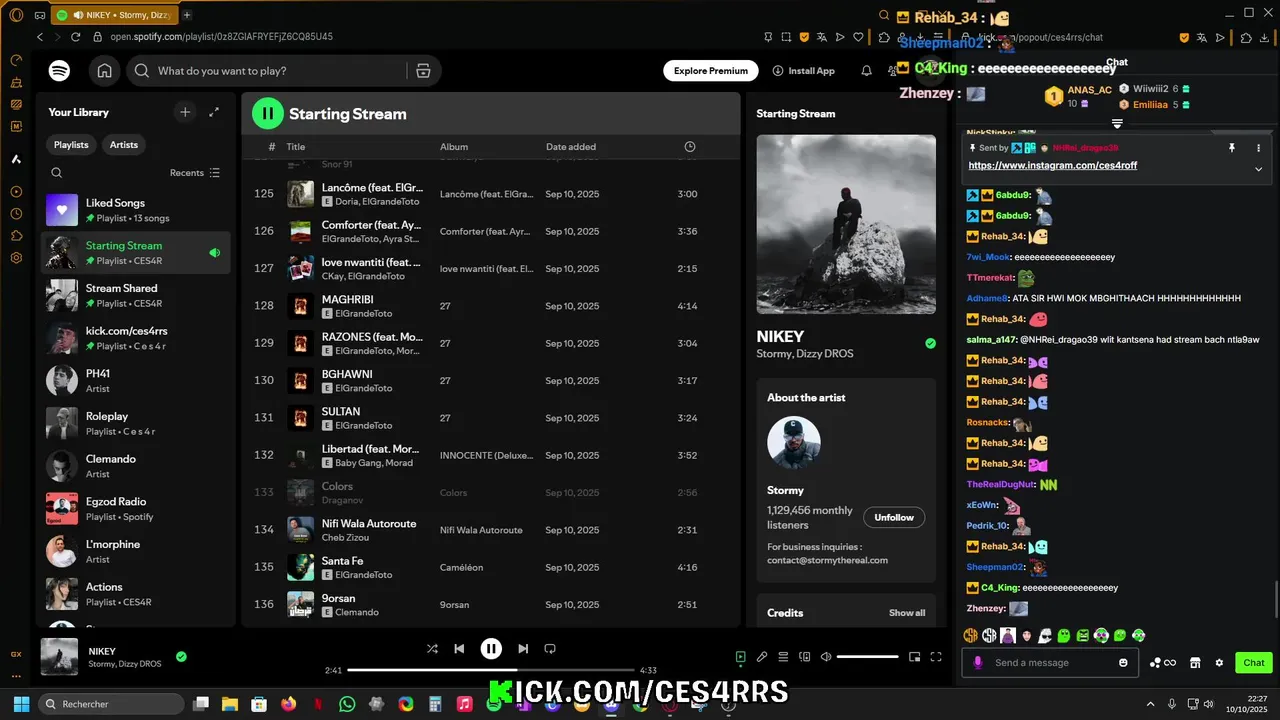
Task: Show lyrics with microphone icon
Action: click(762, 657)
